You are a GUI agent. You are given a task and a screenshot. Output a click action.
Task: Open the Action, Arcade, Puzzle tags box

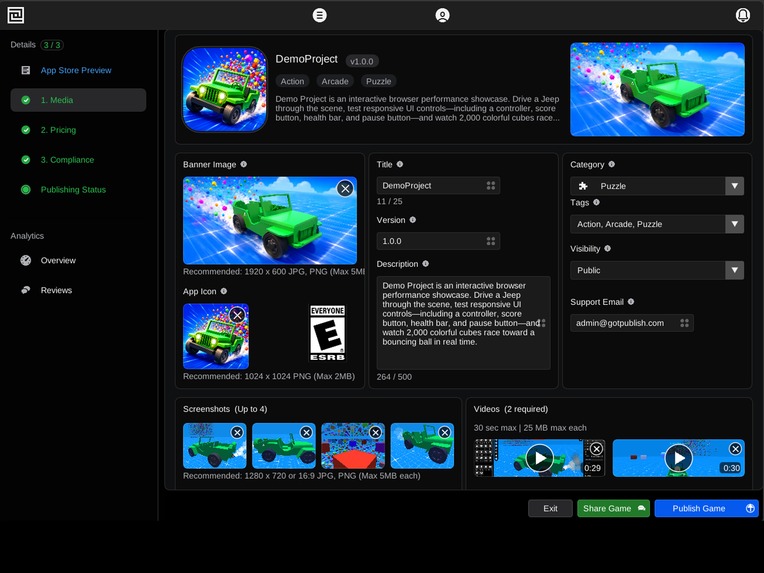(657, 224)
